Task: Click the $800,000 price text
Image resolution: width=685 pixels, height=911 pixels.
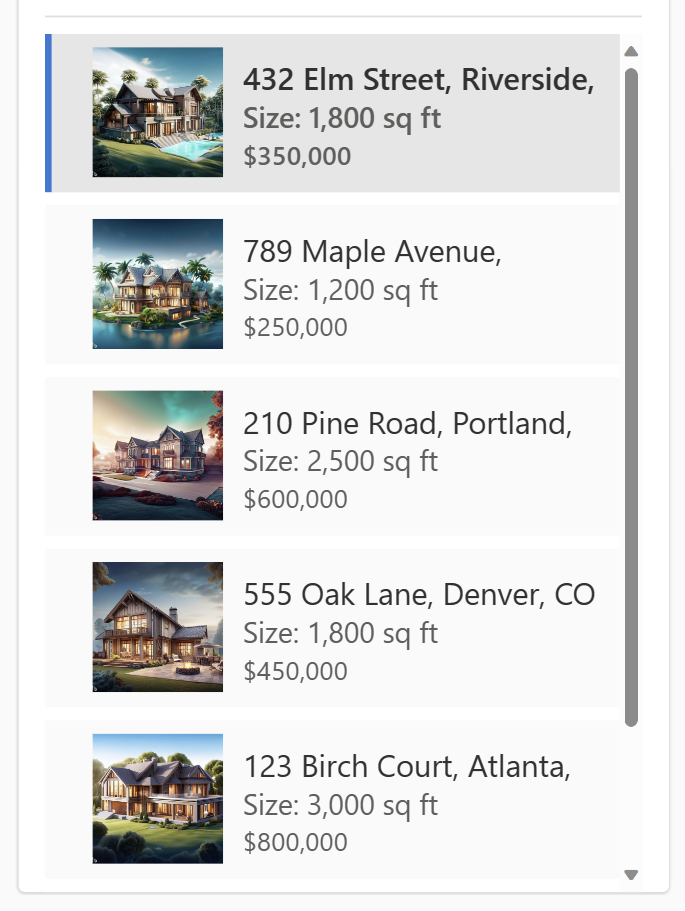Action: coord(295,843)
